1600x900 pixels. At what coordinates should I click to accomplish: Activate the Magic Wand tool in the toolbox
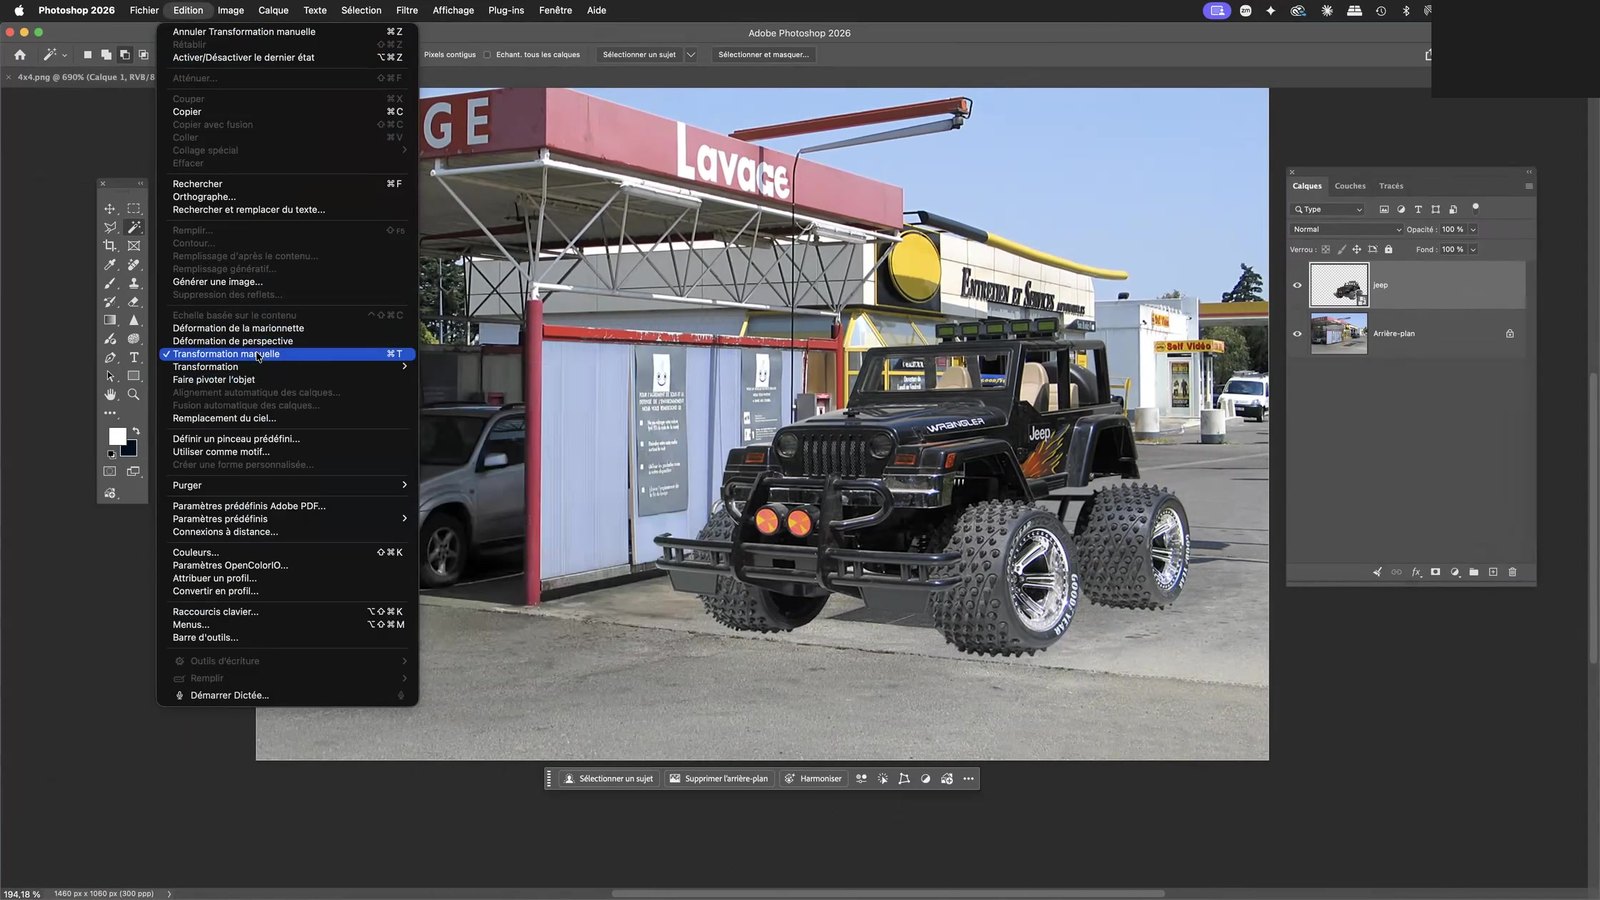pyautogui.click(x=134, y=227)
